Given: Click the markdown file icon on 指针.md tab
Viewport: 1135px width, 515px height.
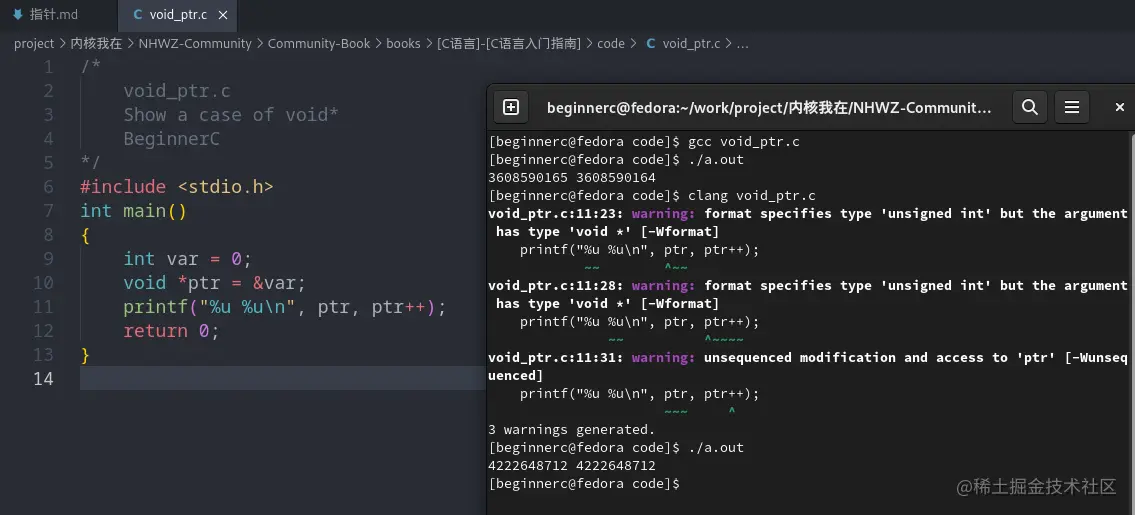Looking at the screenshot, I should [18, 14].
